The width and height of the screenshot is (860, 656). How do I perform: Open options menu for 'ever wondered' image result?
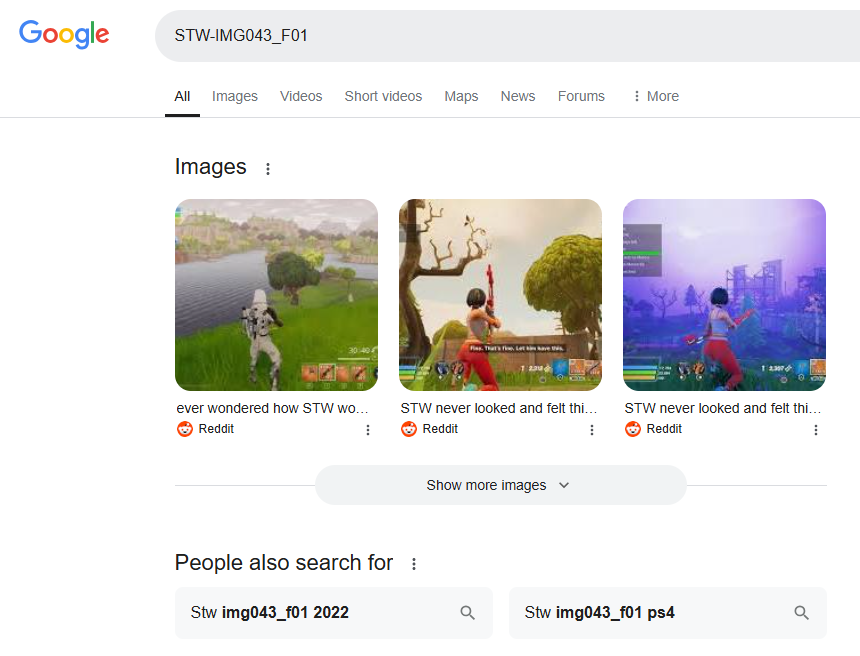[x=368, y=430]
